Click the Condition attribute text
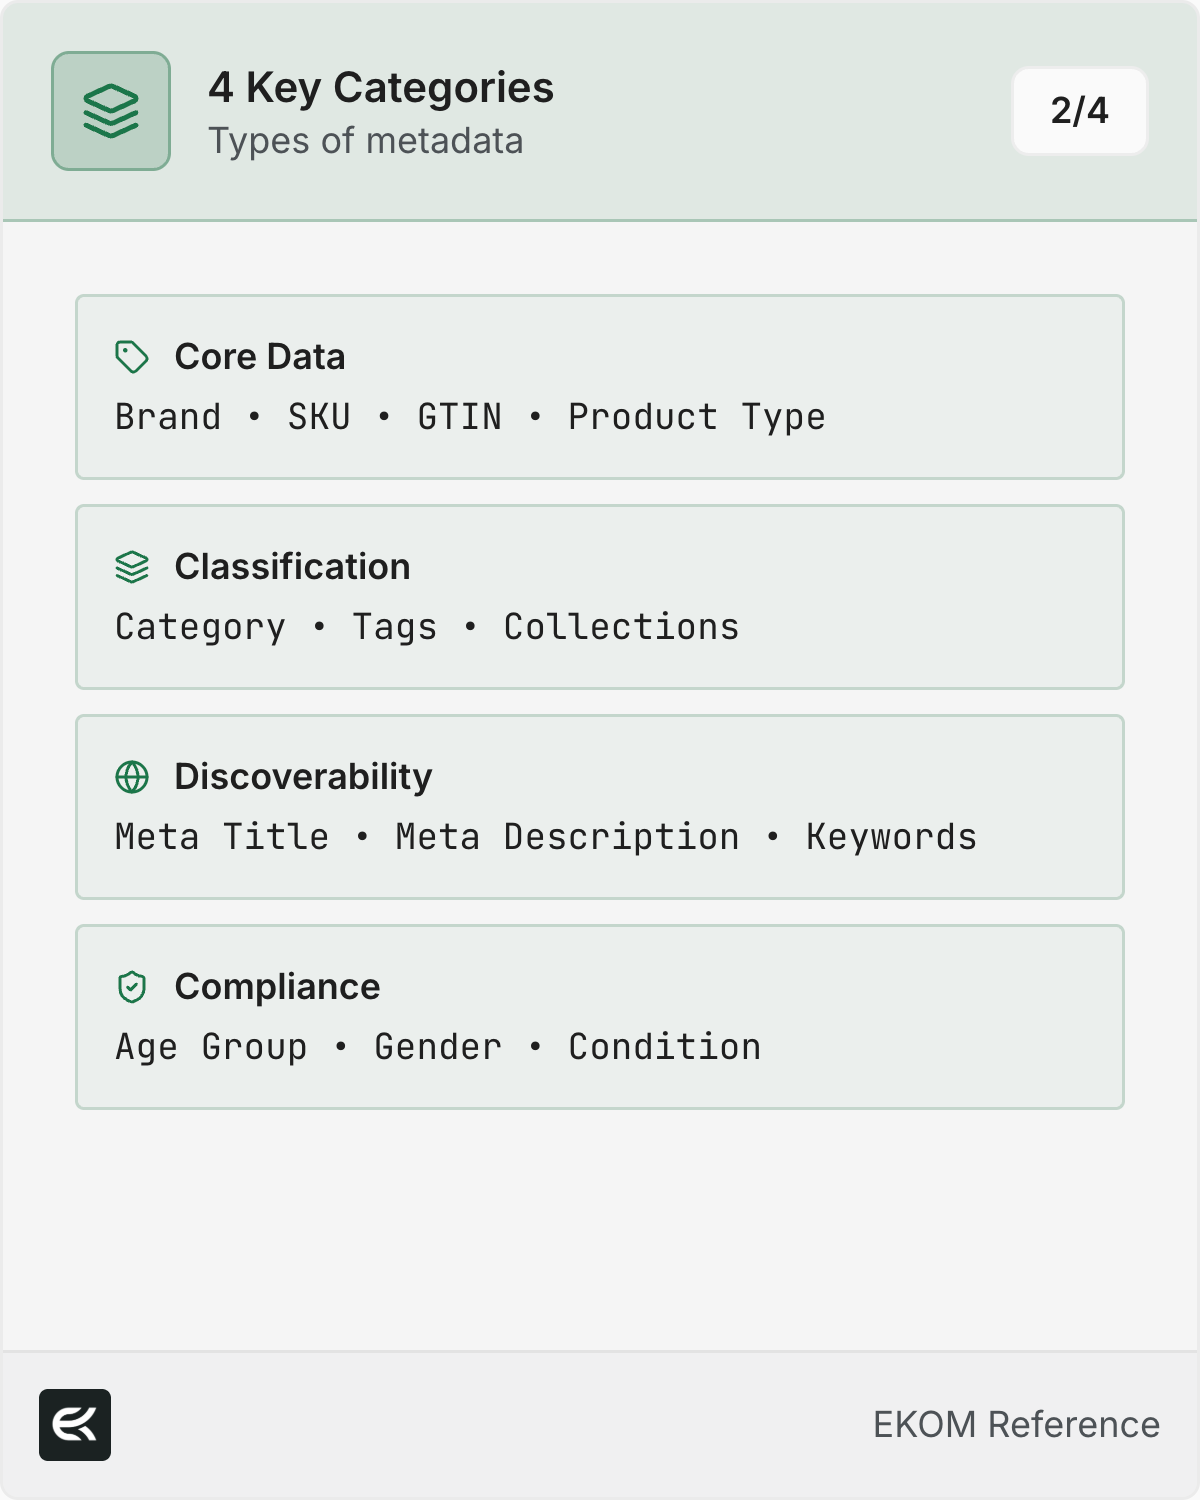The height and width of the screenshot is (1500, 1200). tap(665, 1047)
